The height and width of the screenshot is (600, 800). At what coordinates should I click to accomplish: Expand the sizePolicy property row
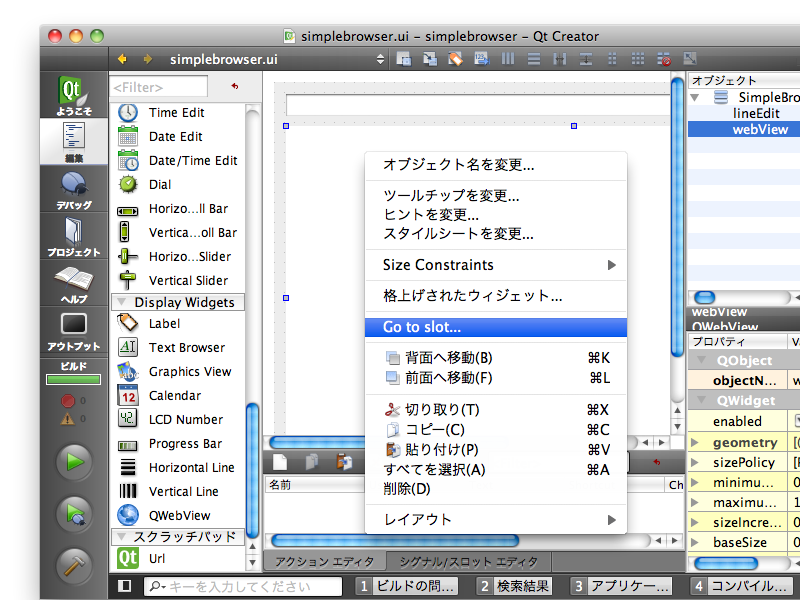(x=696, y=464)
